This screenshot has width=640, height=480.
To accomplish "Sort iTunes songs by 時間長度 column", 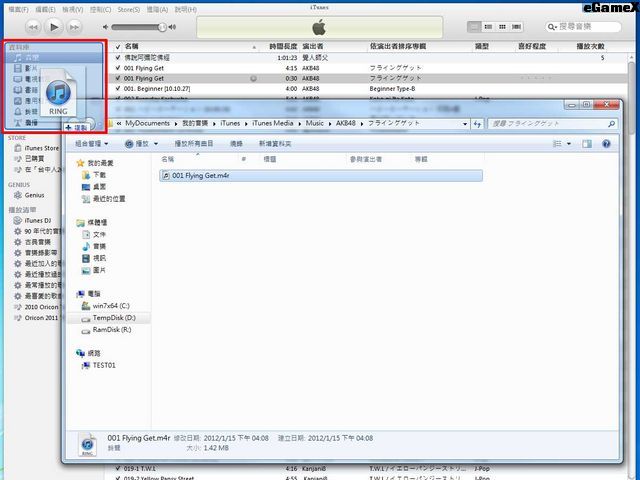I will 283,47.
